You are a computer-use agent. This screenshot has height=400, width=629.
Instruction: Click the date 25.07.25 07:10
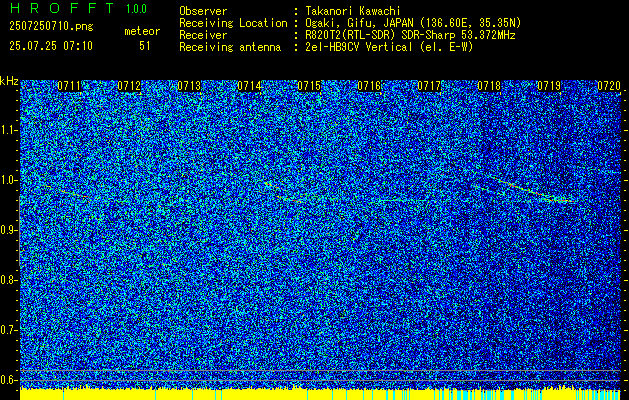[51, 45]
